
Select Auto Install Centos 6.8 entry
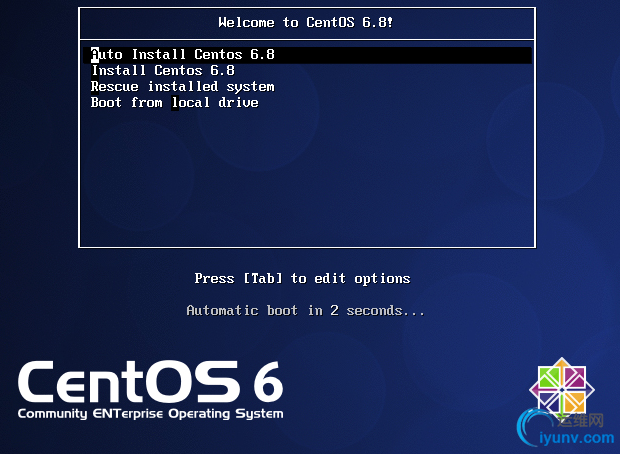307,55
